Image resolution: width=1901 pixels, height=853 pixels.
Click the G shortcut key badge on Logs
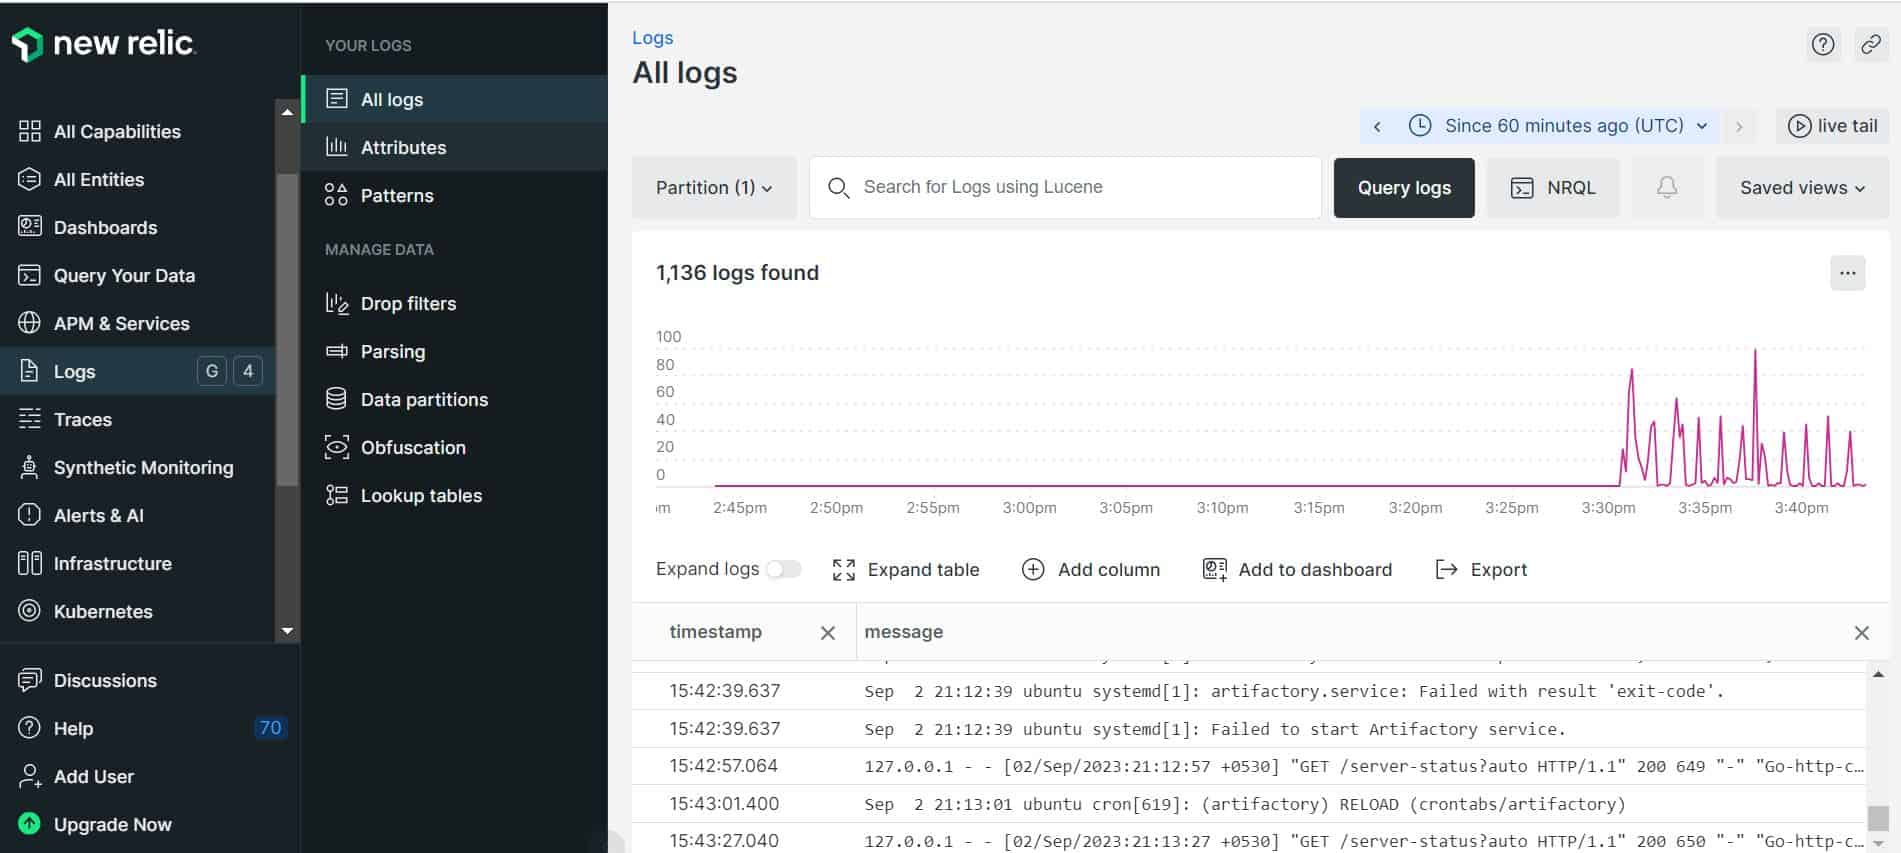[x=211, y=371]
